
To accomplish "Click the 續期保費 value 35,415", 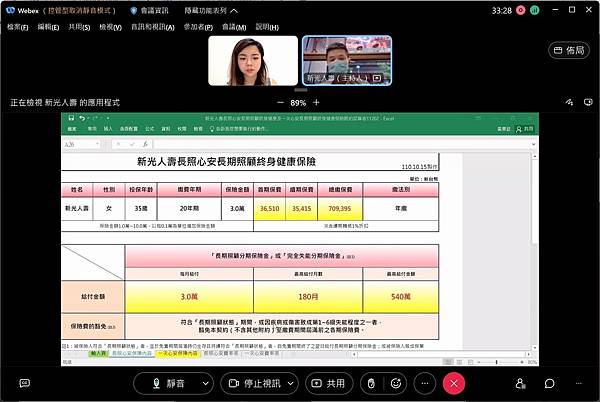I will click(302, 209).
